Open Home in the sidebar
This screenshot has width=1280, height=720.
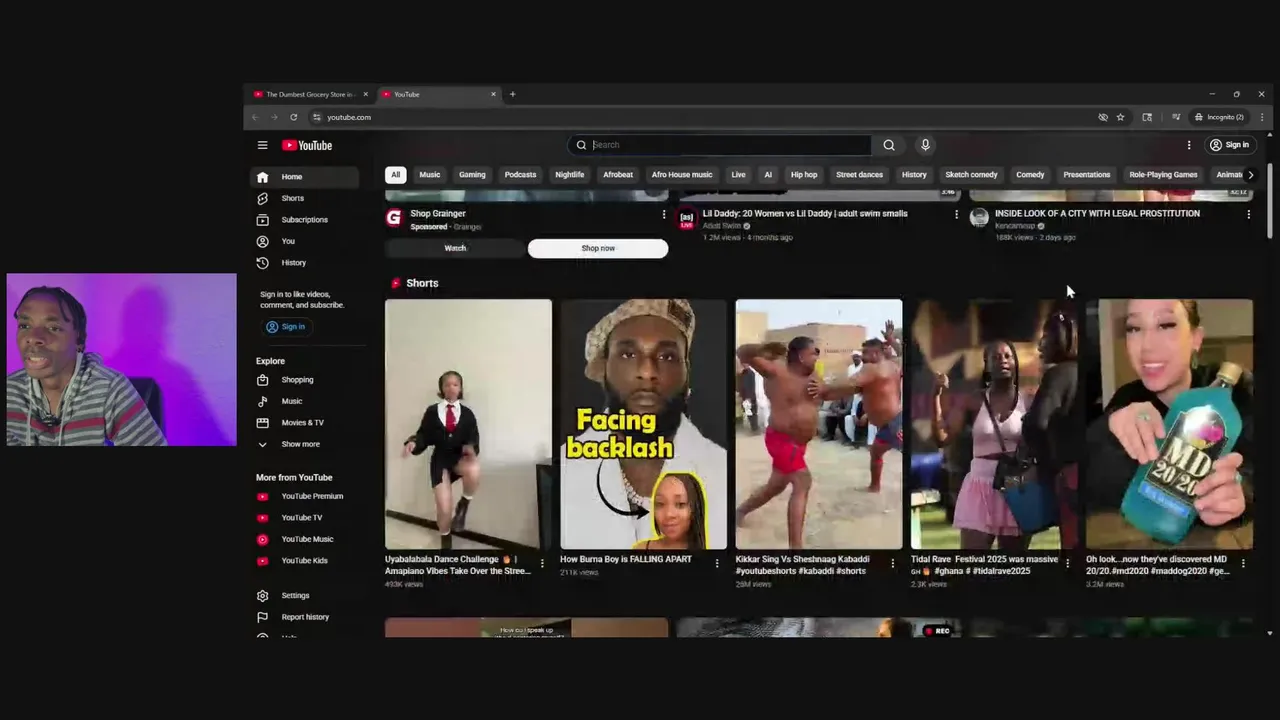click(x=304, y=177)
